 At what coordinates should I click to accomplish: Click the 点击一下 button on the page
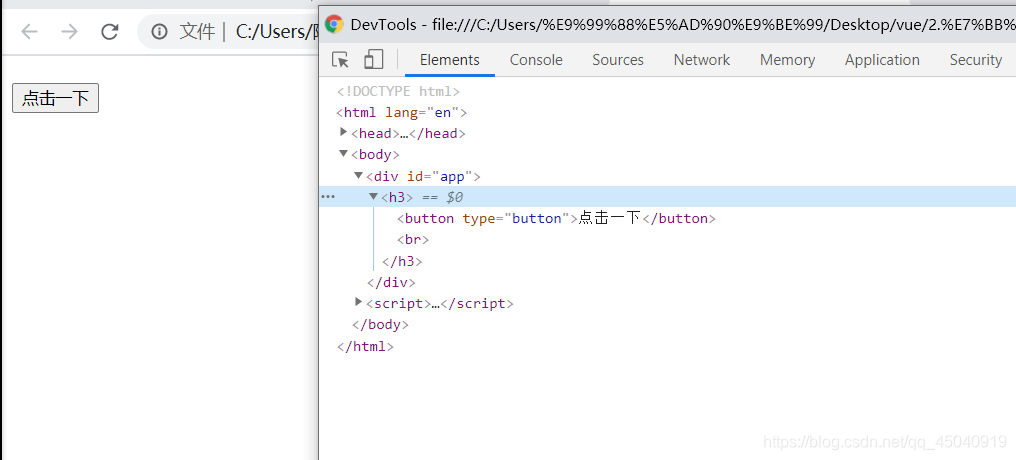coord(55,98)
